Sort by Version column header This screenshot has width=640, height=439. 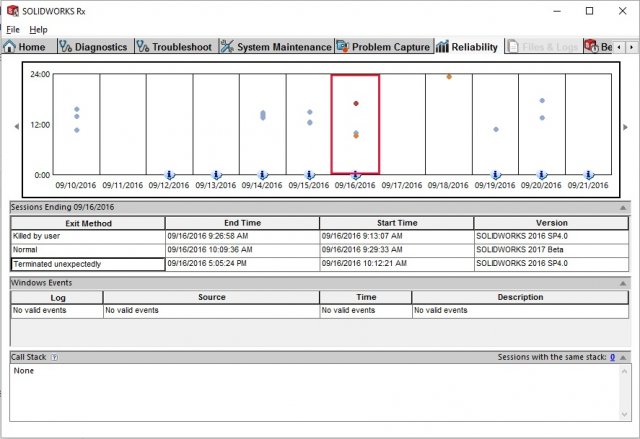point(551,223)
